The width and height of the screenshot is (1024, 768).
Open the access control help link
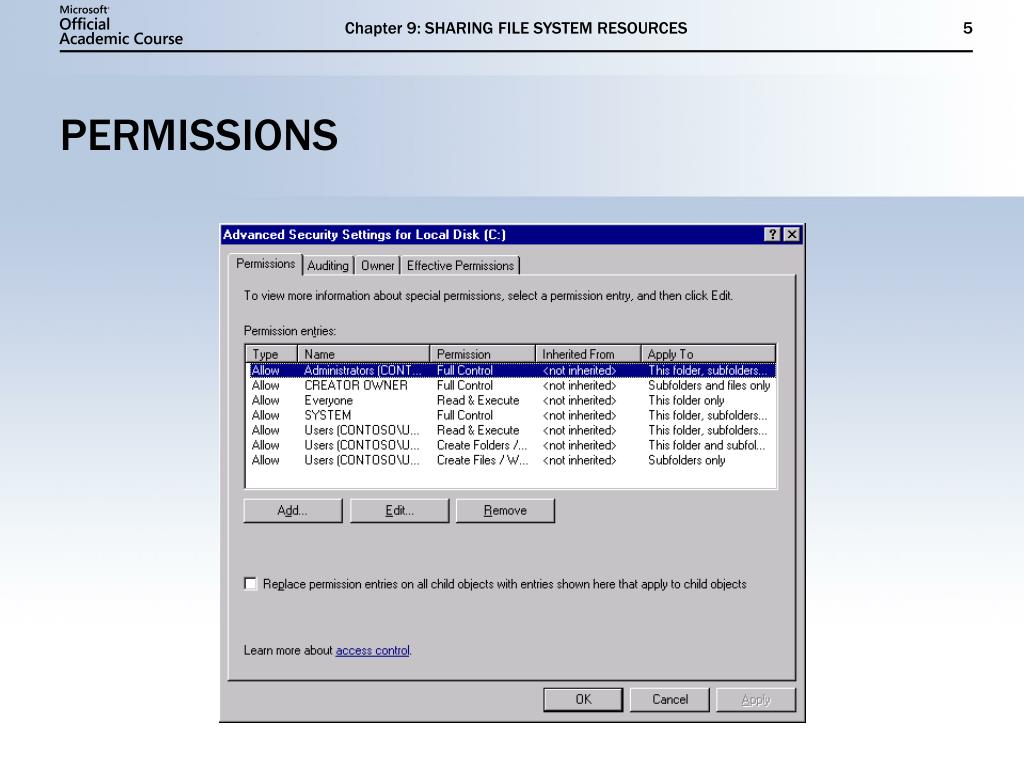pyautogui.click(x=372, y=650)
